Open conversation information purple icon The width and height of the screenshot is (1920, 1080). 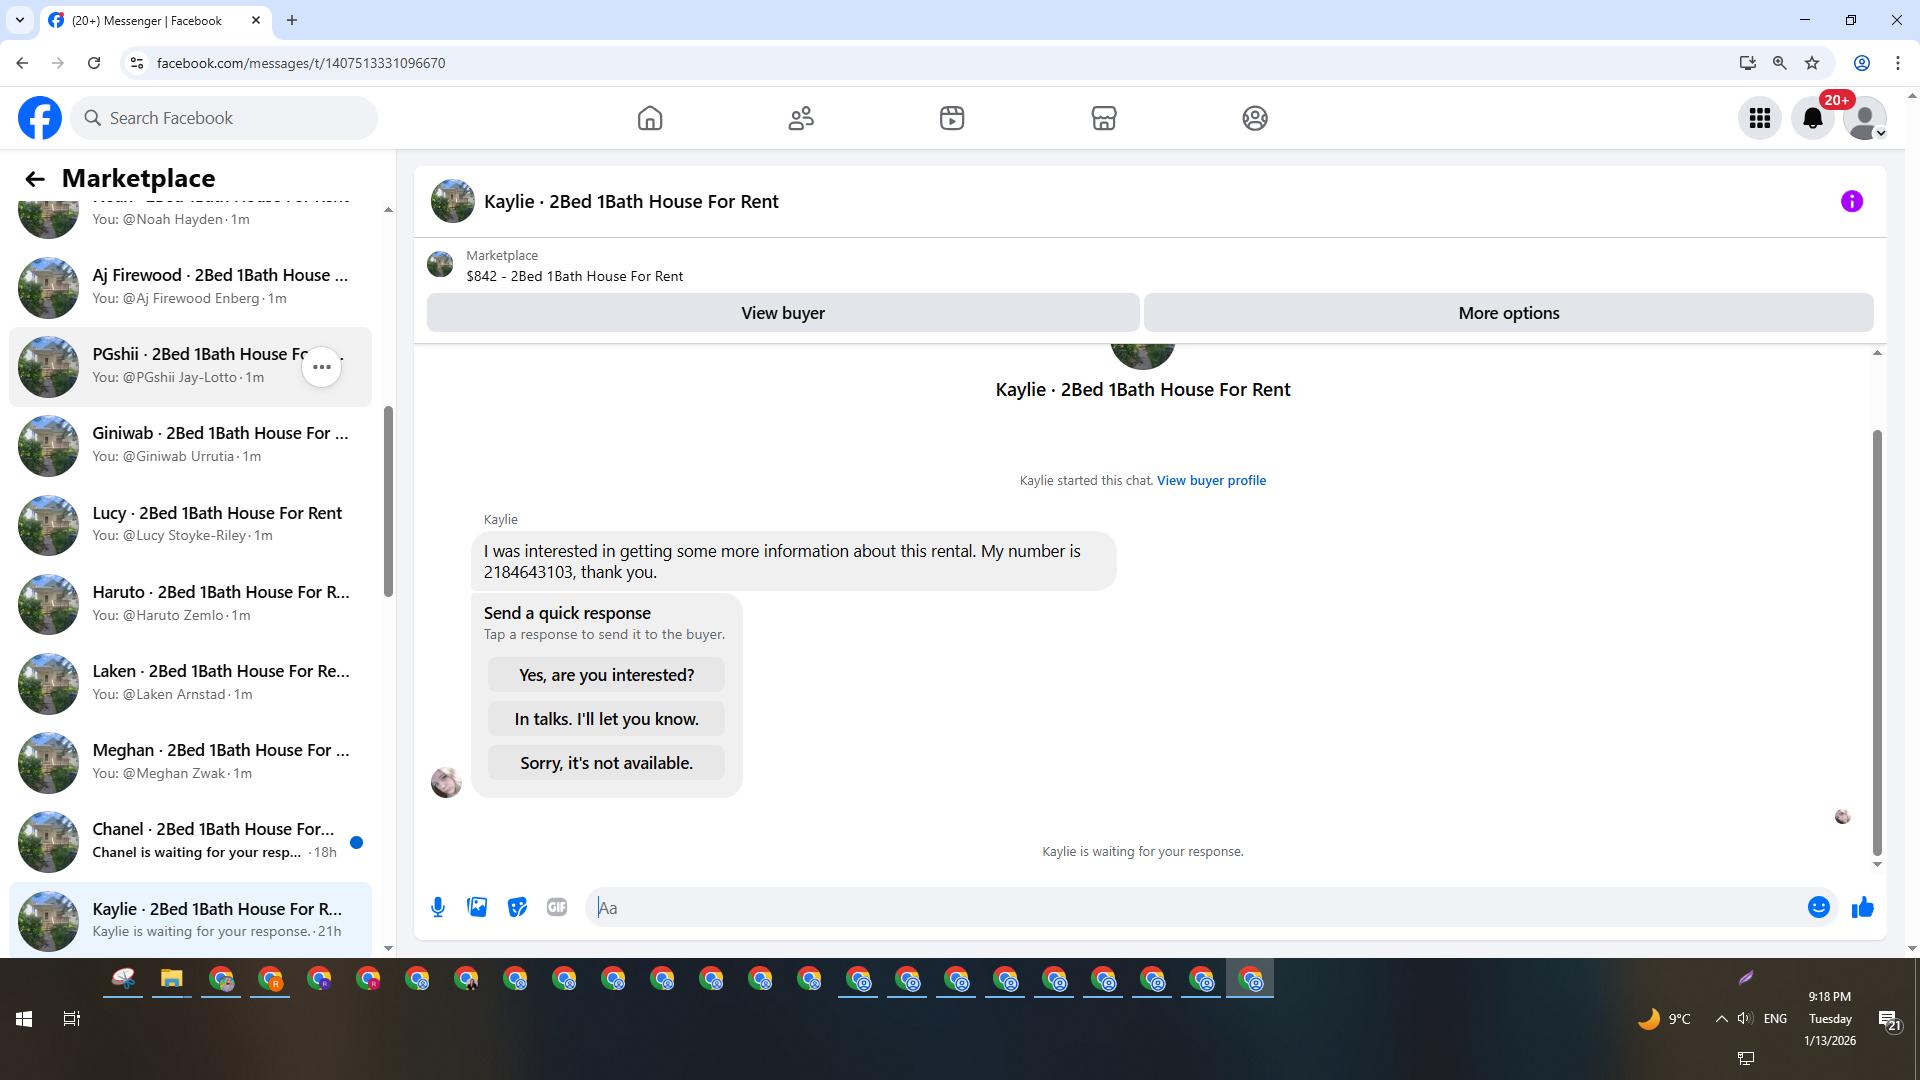pos(1852,201)
